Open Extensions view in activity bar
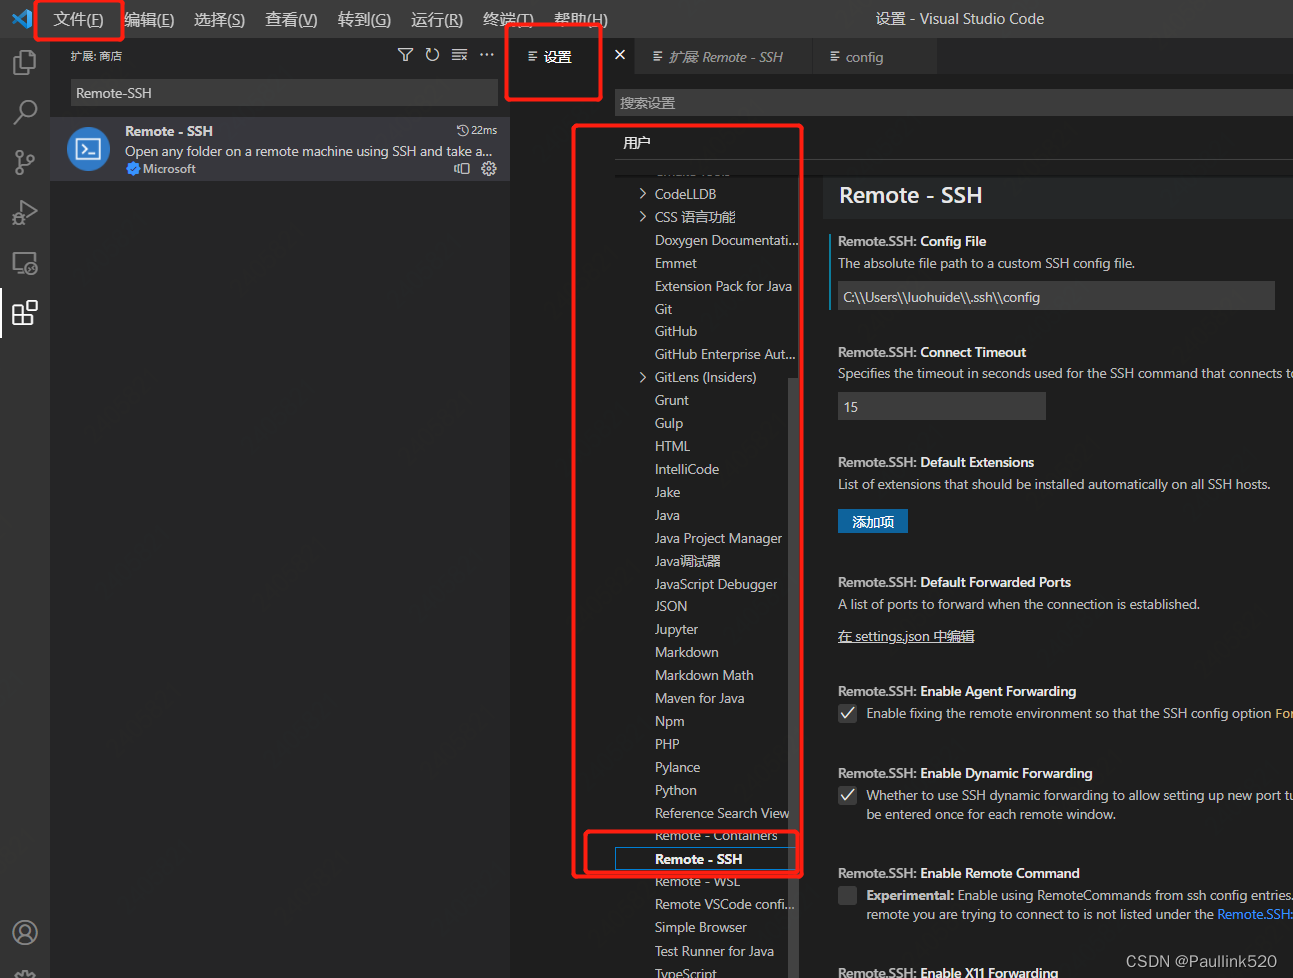Image resolution: width=1293 pixels, height=978 pixels. tap(24, 313)
